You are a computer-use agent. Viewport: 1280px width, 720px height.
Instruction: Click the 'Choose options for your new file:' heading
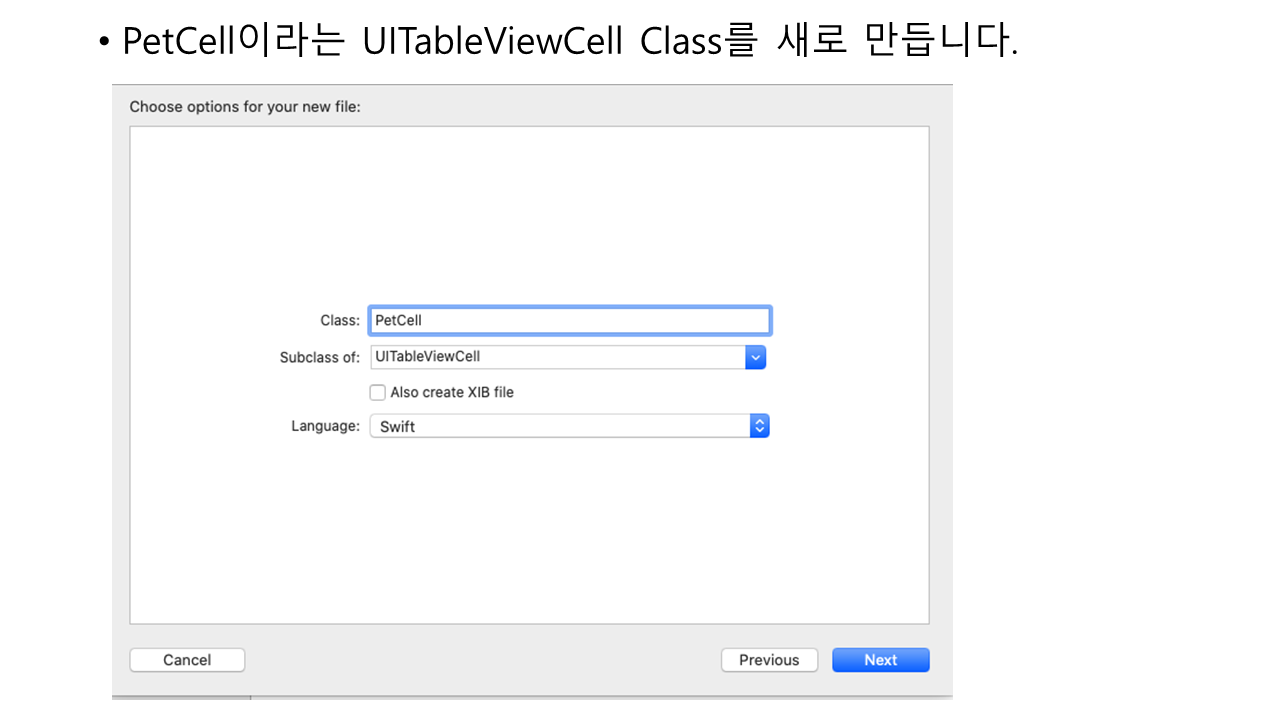[245, 106]
